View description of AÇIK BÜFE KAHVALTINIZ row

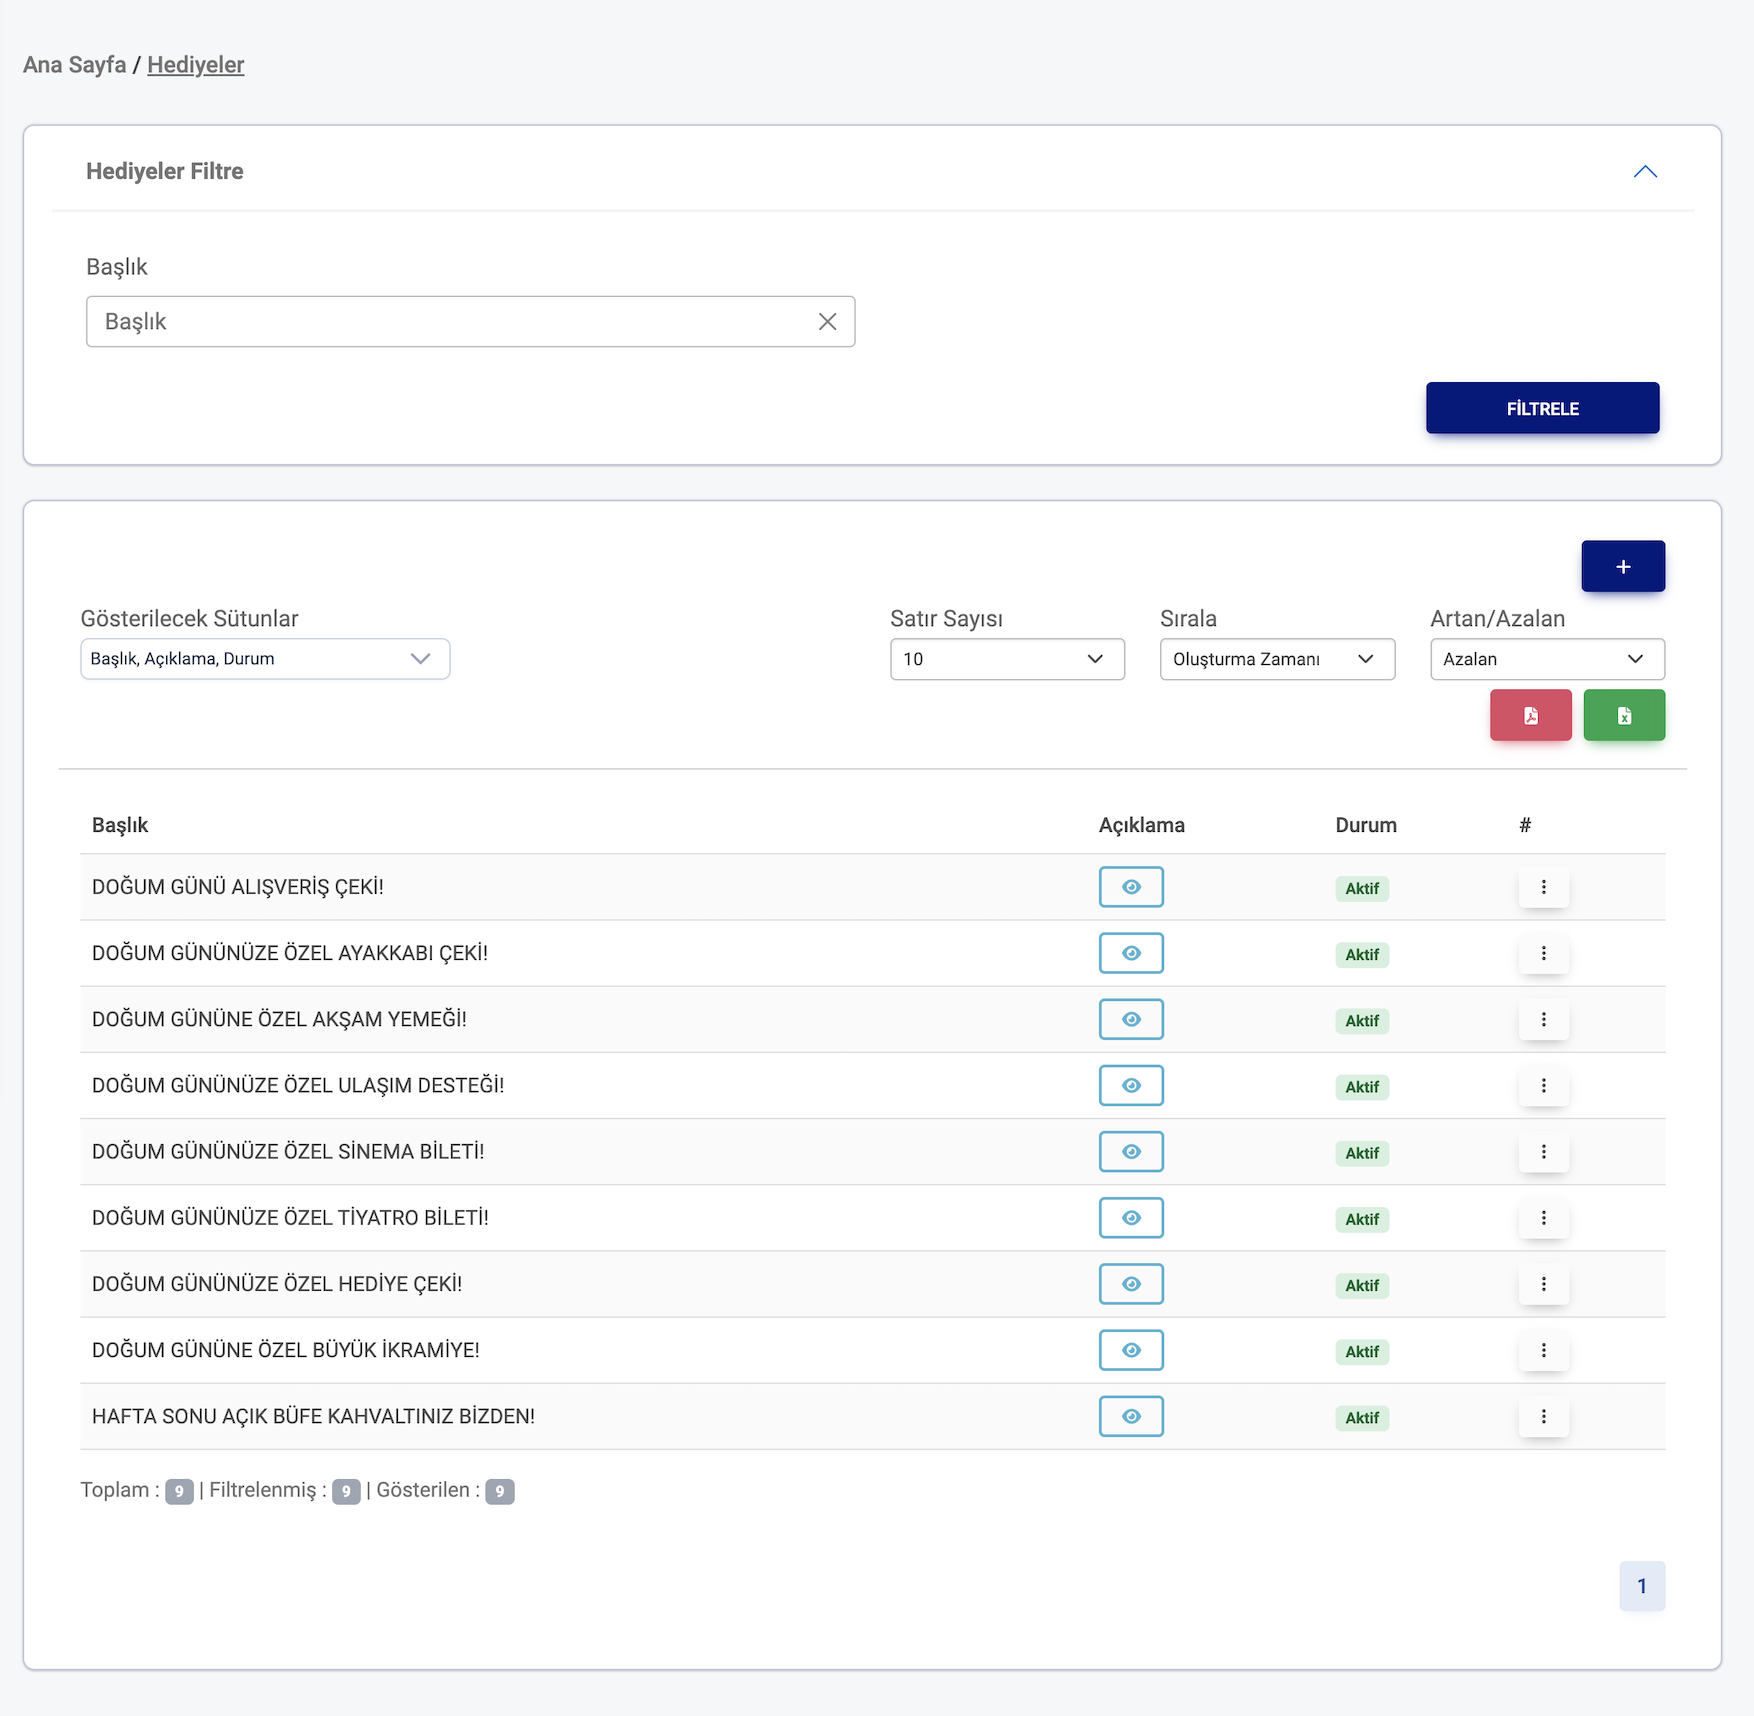tap(1131, 1416)
